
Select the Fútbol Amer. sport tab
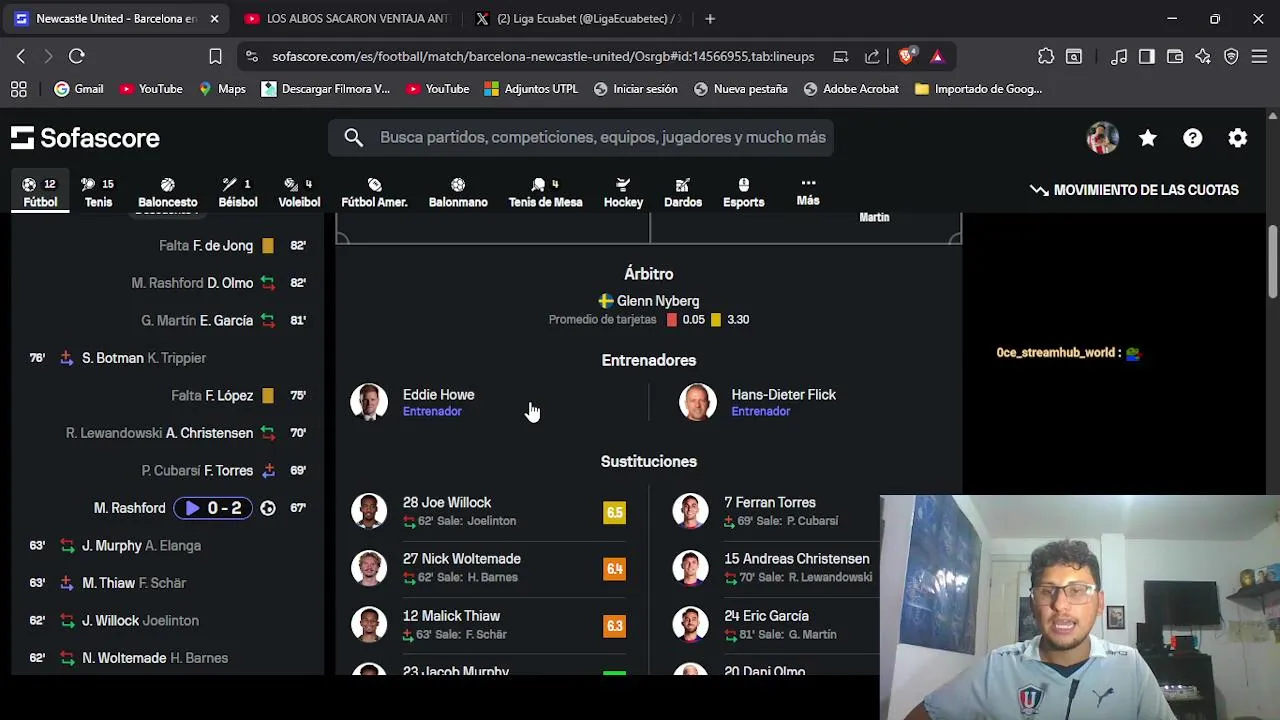(374, 193)
